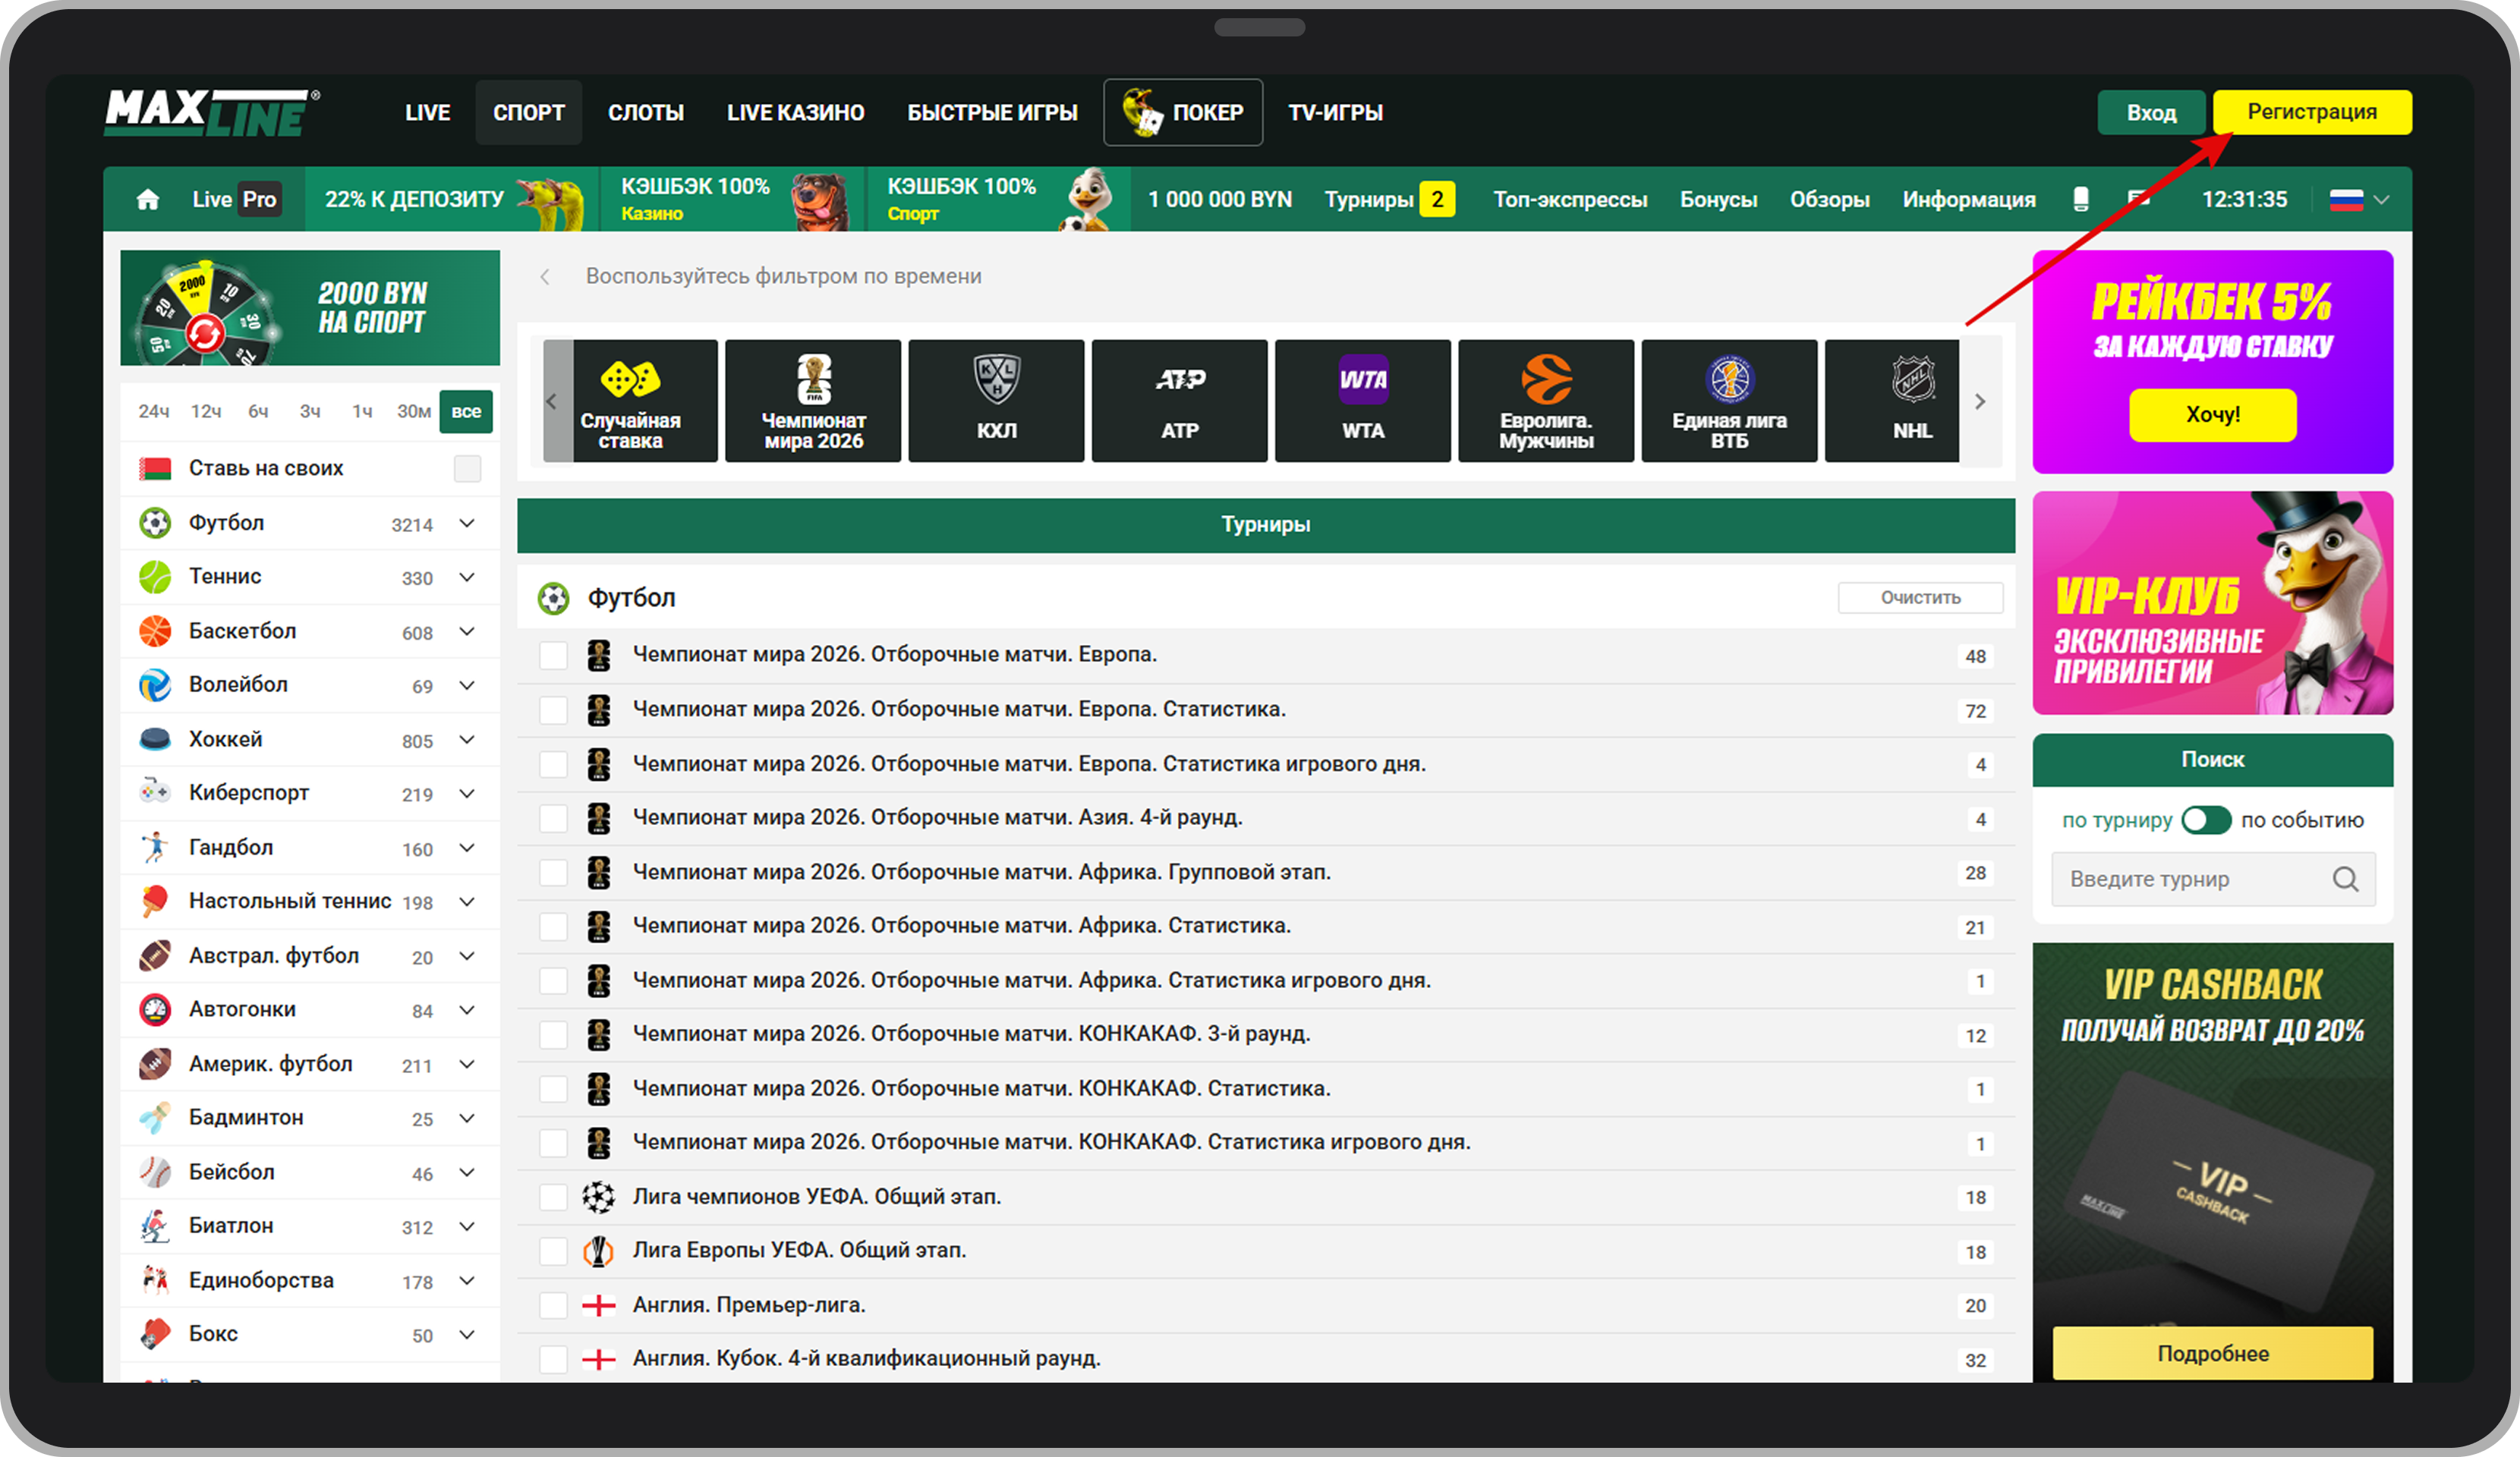The image size is (2520, 1457).
Task: Open the language flag dropdown
Action: tap(2359, 199)
